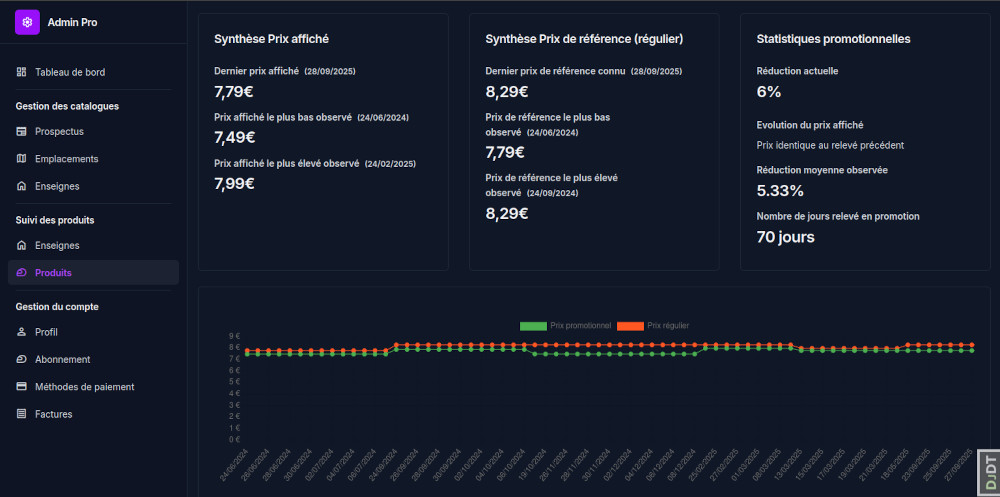This screenshot has height=497, width=1000.
Task: Click the Admin Pro title text
Action: [x=73, y=22]
